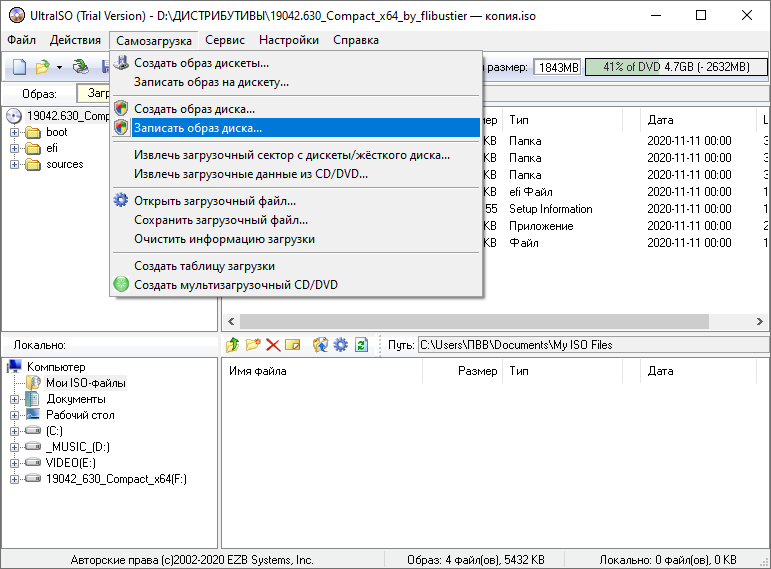Click the Add files icon in local toolbar
Image resolution: width=771 pixels, height=569 pixels.
coord(321,345)
